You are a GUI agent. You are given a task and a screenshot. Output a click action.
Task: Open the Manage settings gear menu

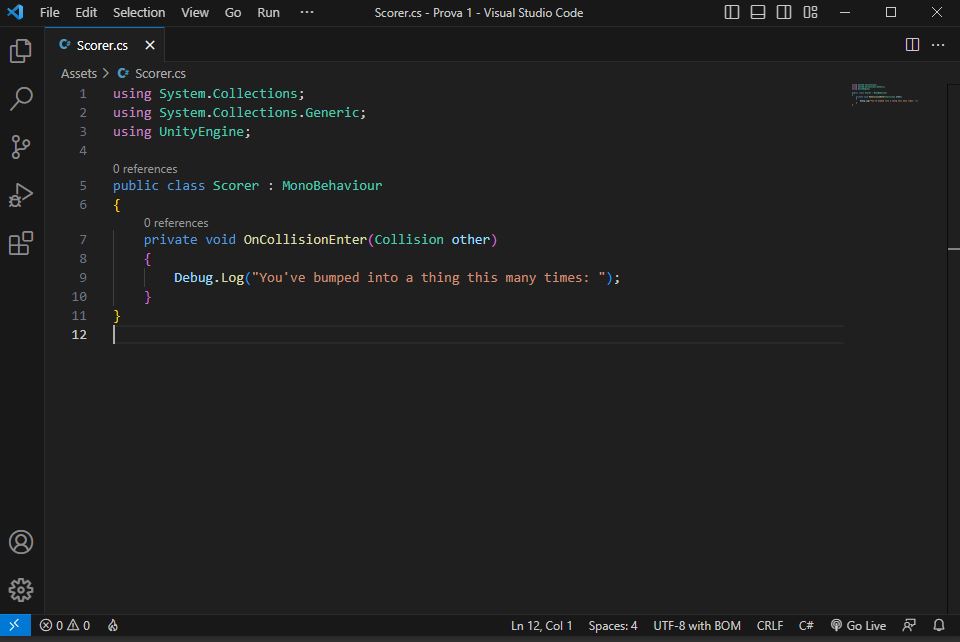(21, 589)
